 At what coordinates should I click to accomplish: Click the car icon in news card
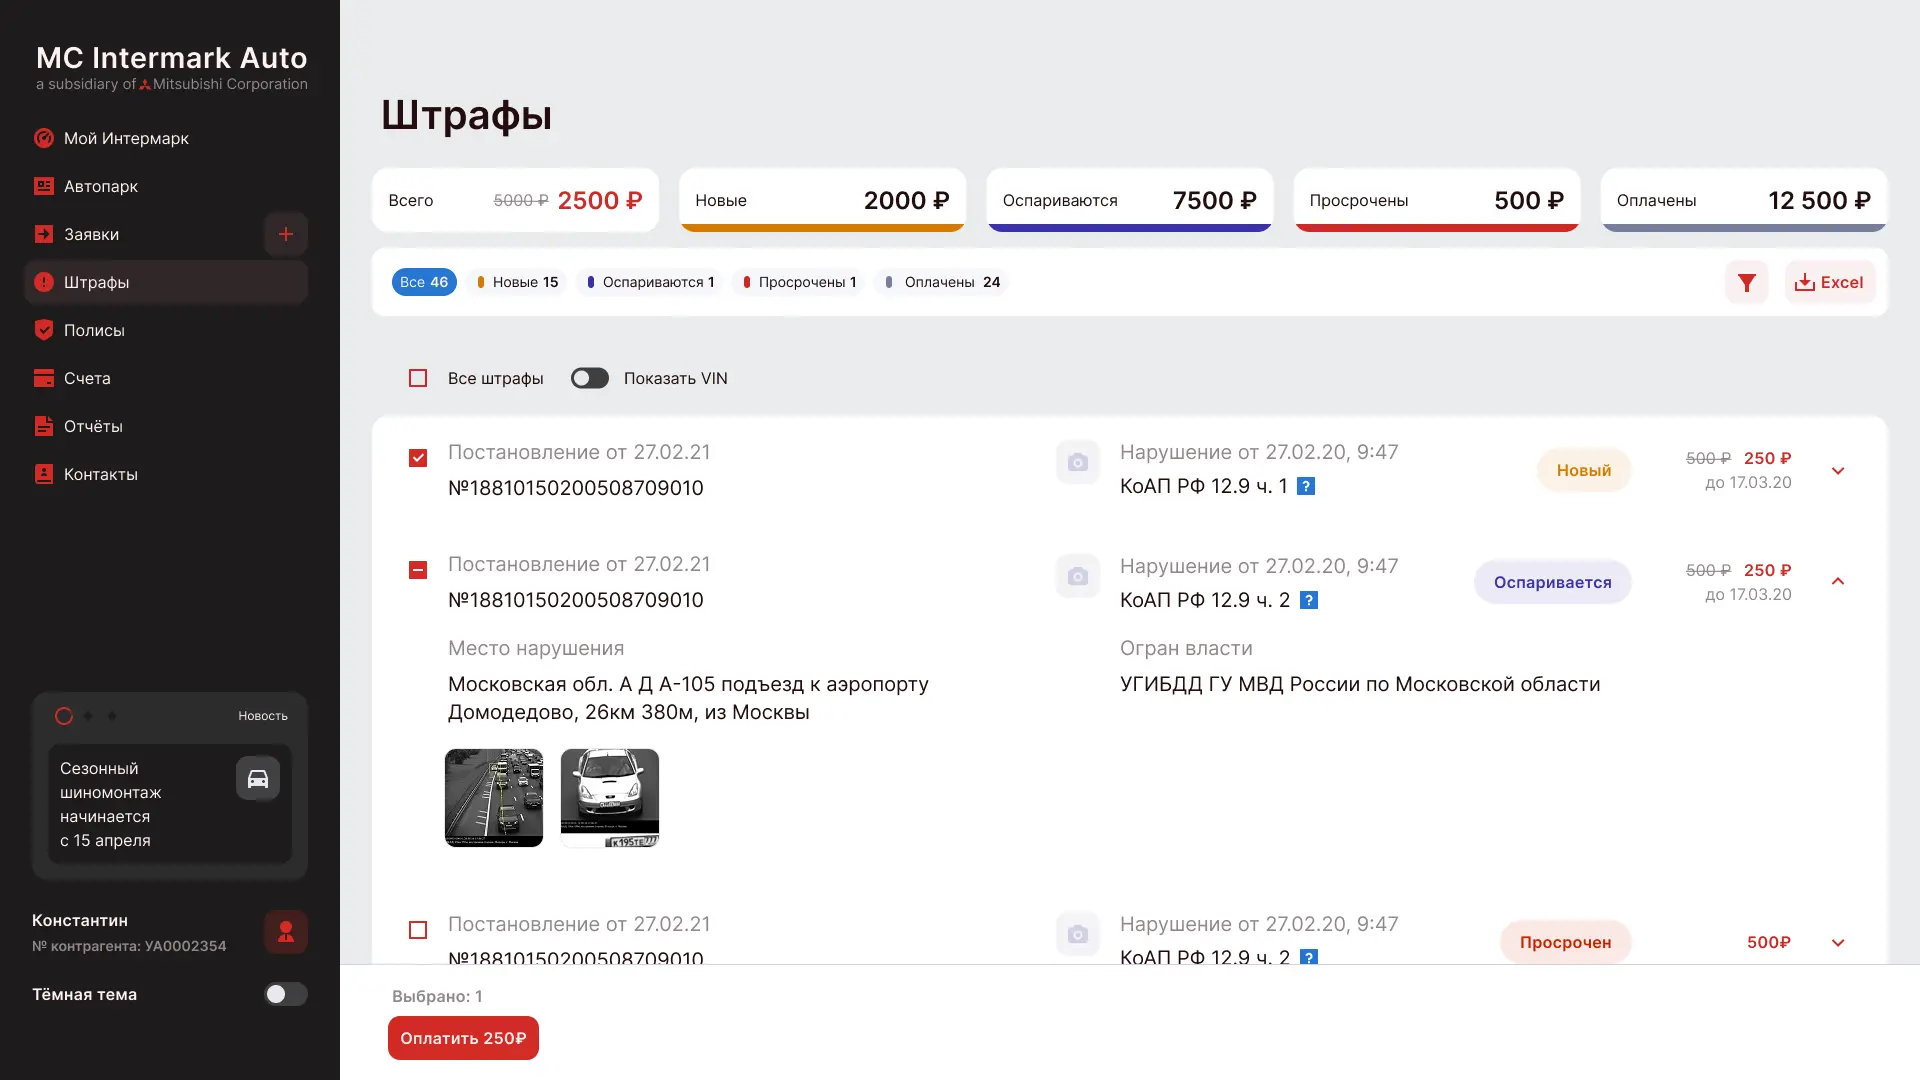click(x=258, y=779)
